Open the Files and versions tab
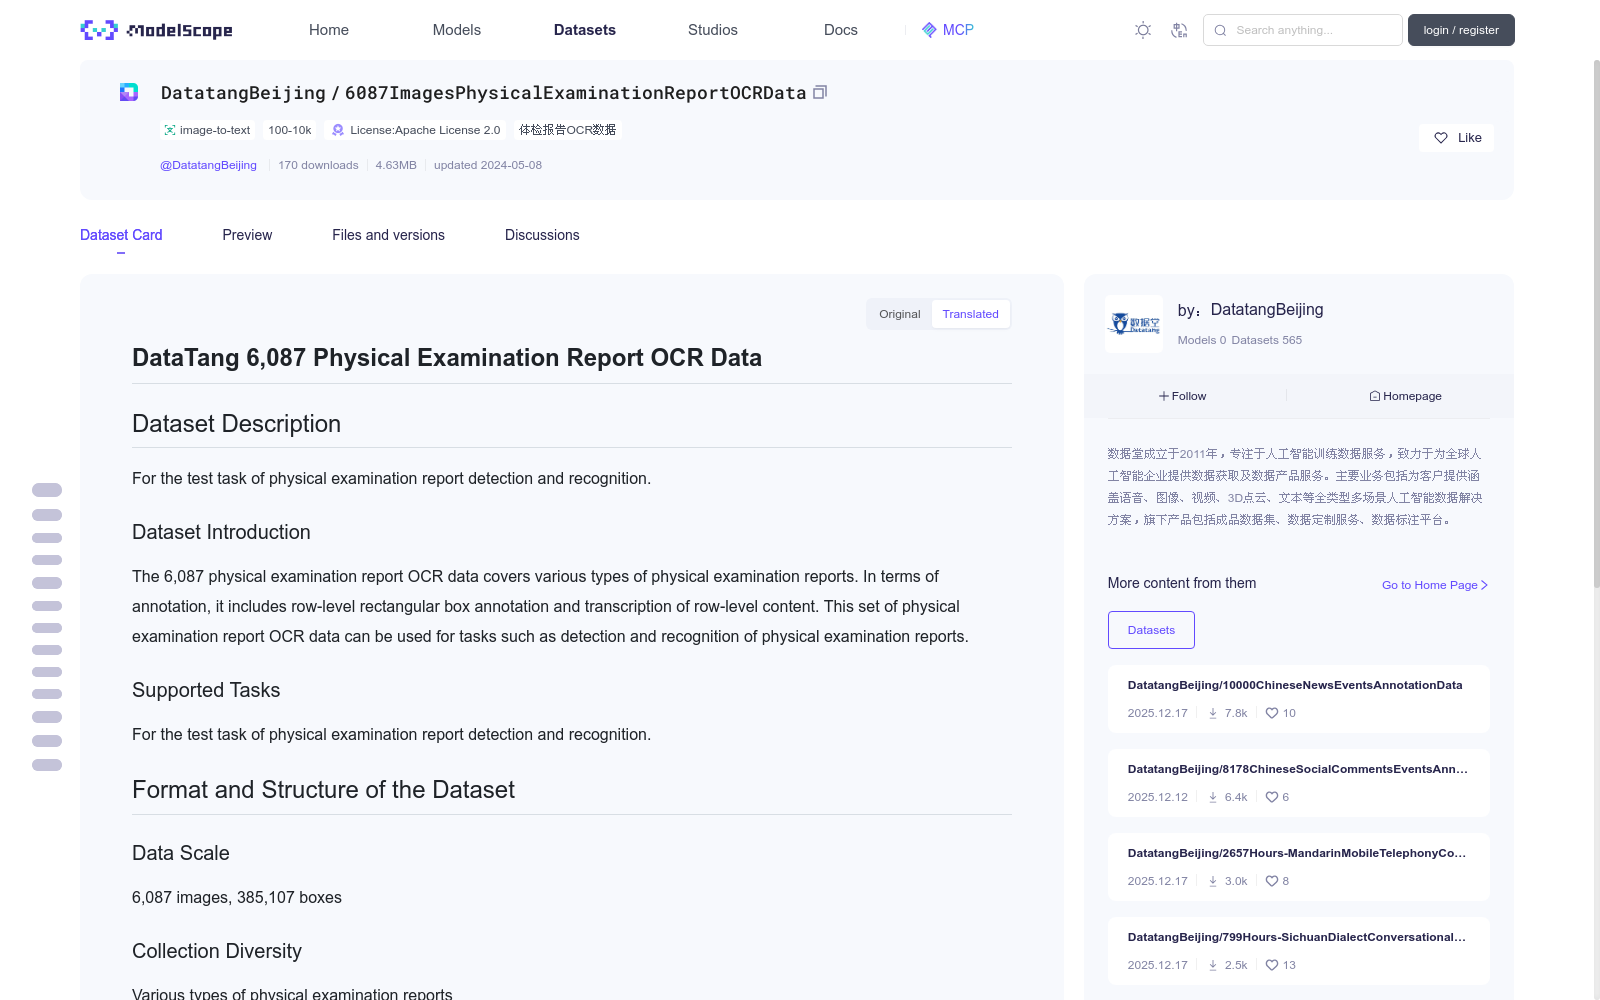This screenshot has width=1600, height=1000. [388, 235]
